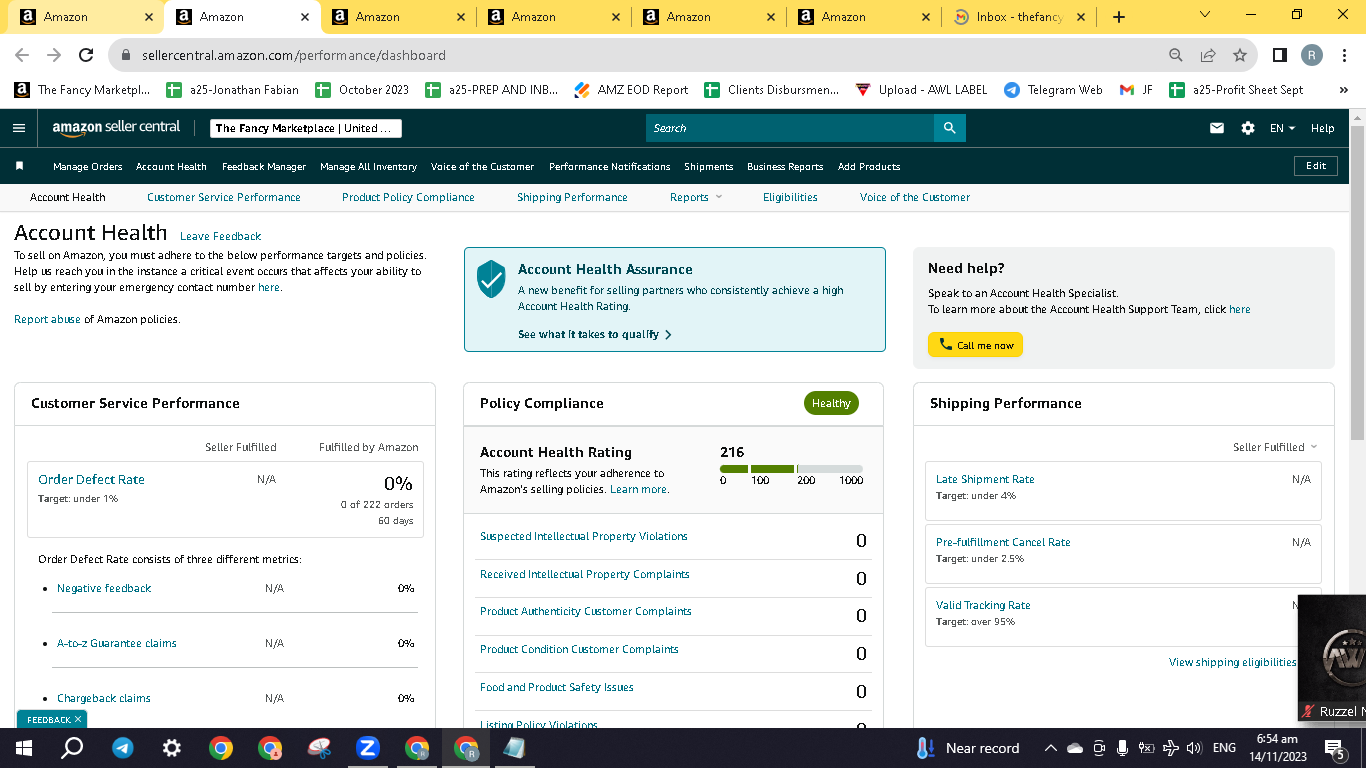1366x768 pixels.
Task: Click the magnifier search button in Seller Central
Action: click(x=949, y=128)
